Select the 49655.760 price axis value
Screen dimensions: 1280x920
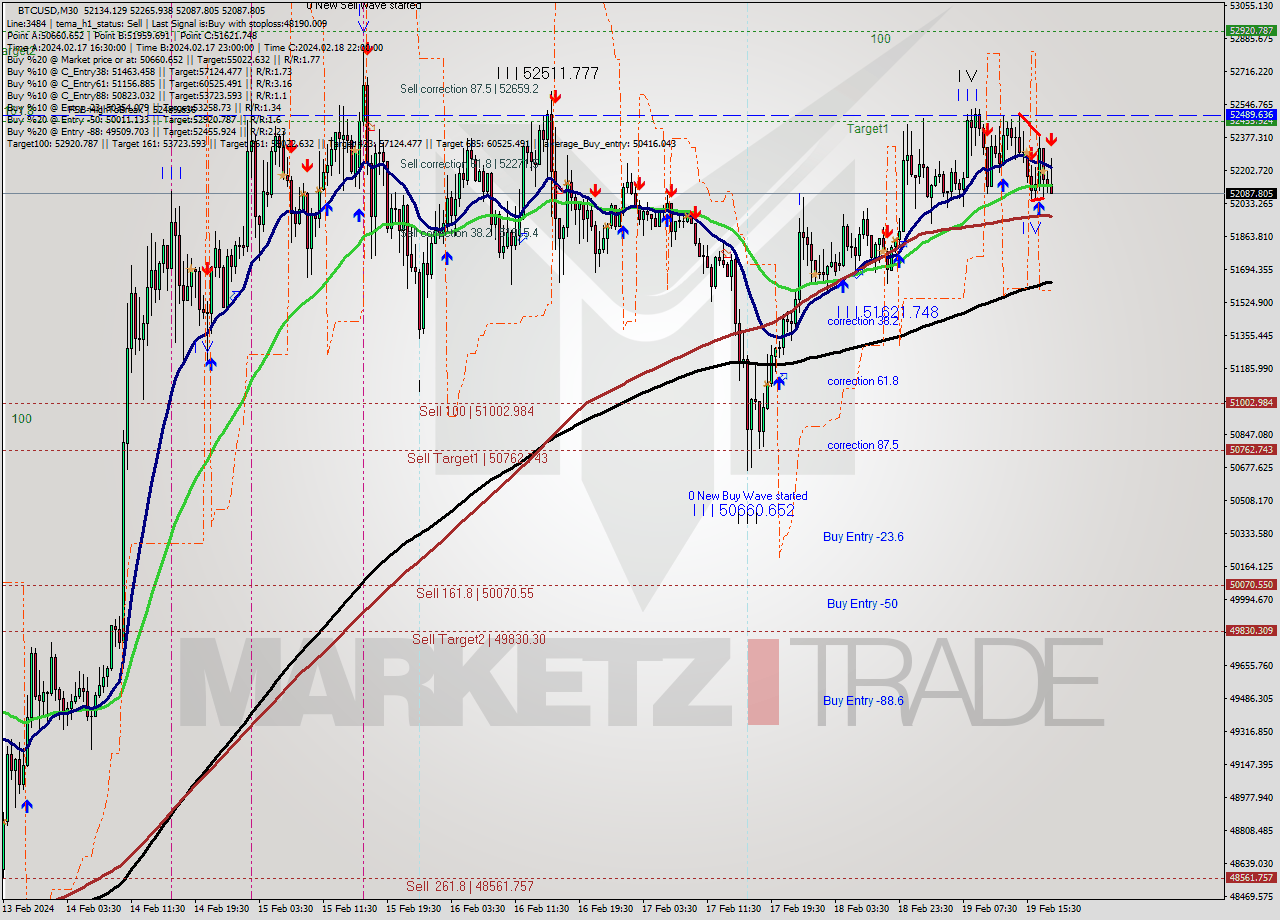coord(1251,665)
